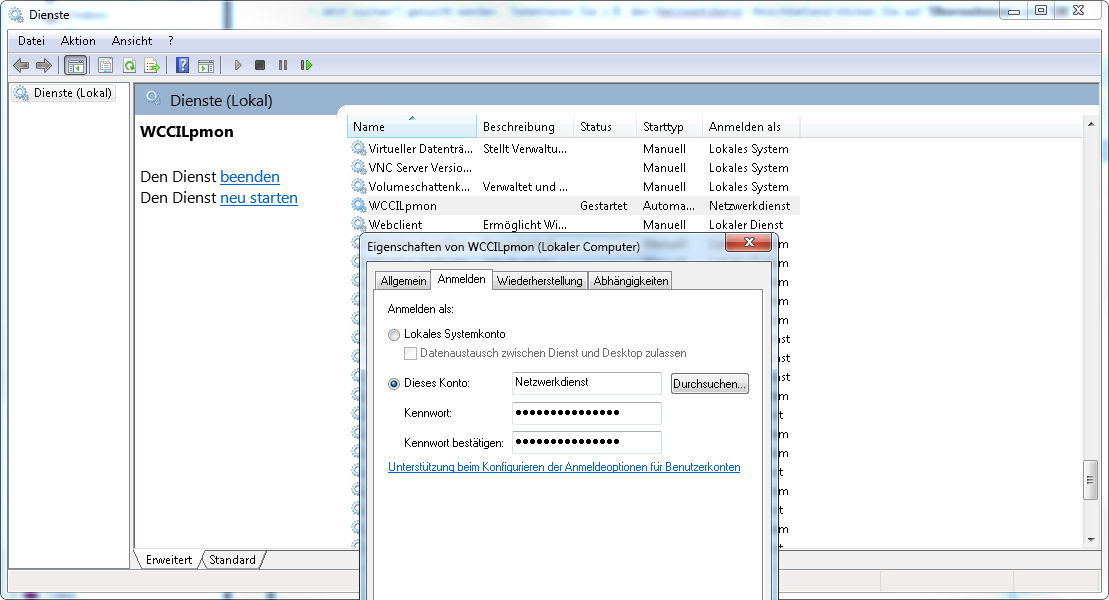Viewport: 1109px width, 600px height.
Task: Open the Aktion menu
Action: pyautogui.click(x=78, y=41)
